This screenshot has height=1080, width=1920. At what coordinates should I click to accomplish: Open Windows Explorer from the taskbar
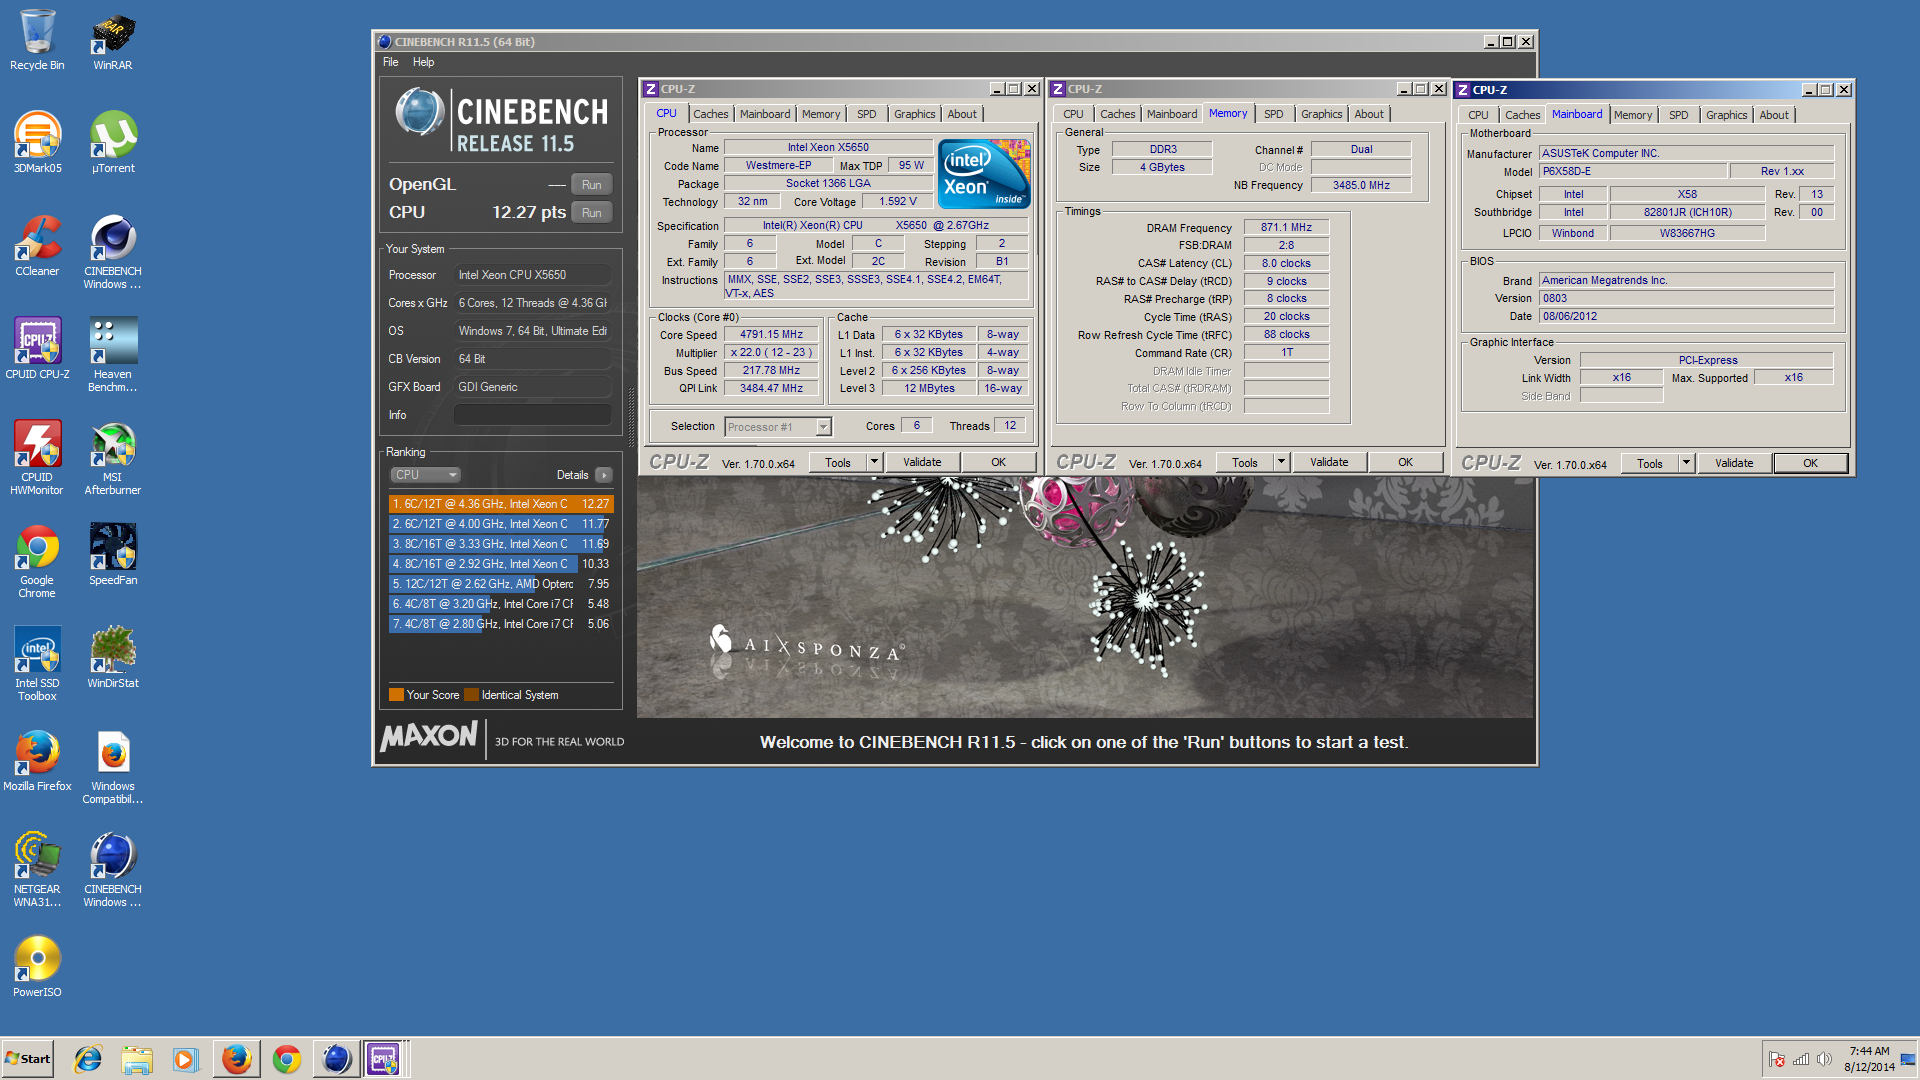(x=137, y=1059)
